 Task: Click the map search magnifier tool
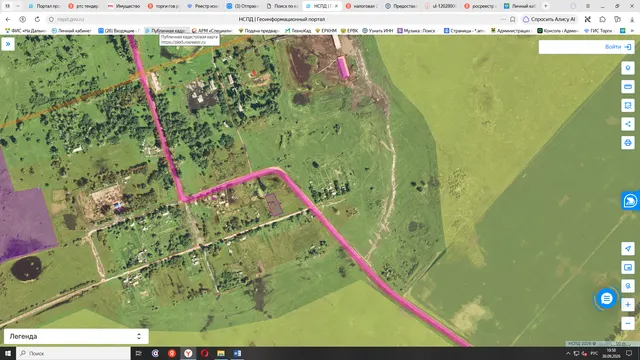coord(628,286)
